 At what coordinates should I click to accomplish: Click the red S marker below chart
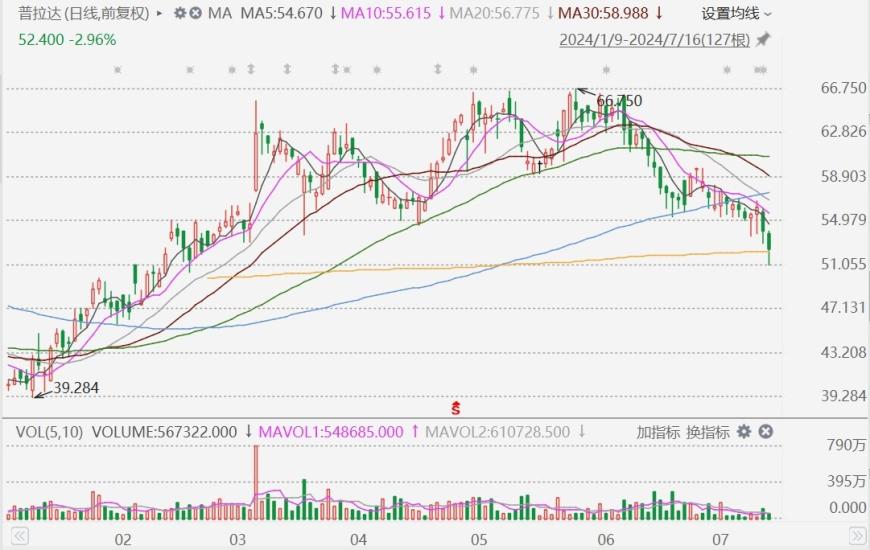tap(456, 406)
